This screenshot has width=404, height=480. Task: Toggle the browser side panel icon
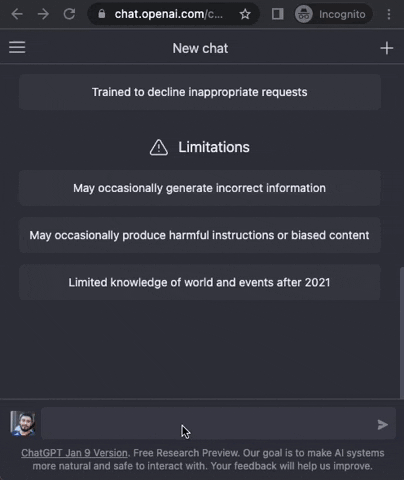pos(277,14)
